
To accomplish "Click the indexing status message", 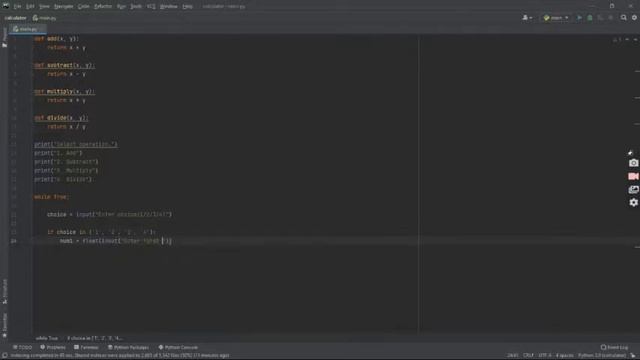I will [120, 356].
